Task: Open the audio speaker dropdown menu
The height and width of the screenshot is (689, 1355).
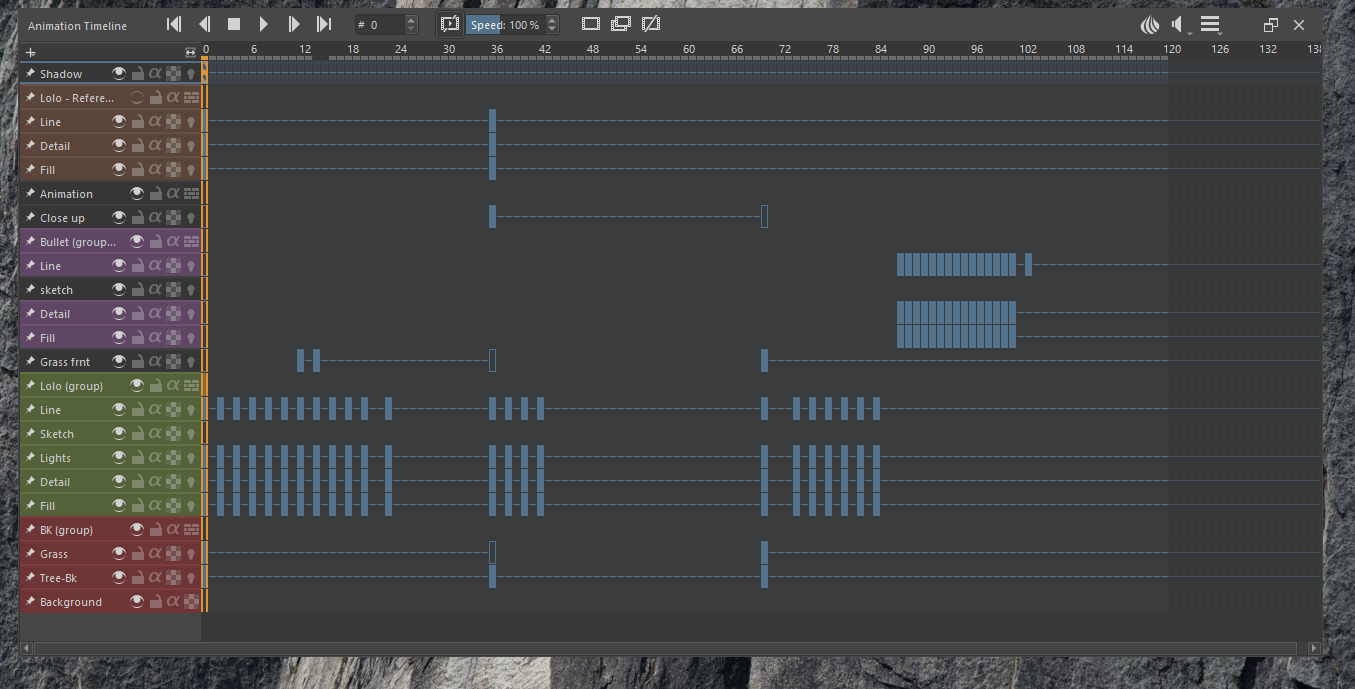Action: click(1181, 25)
